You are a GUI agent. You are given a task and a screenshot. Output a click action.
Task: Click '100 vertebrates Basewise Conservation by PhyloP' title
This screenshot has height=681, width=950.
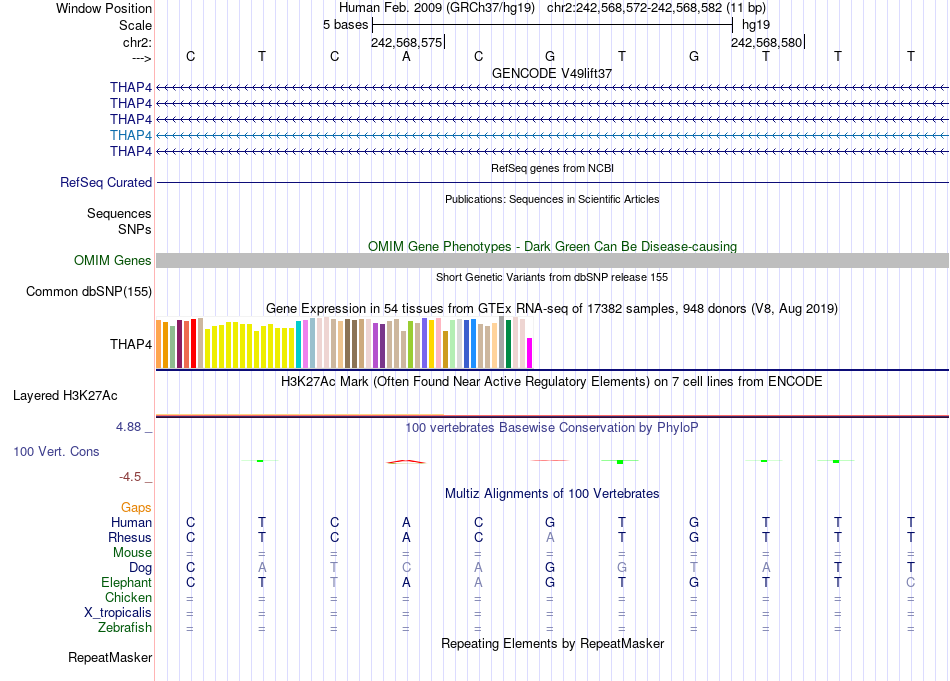point(552,428)
